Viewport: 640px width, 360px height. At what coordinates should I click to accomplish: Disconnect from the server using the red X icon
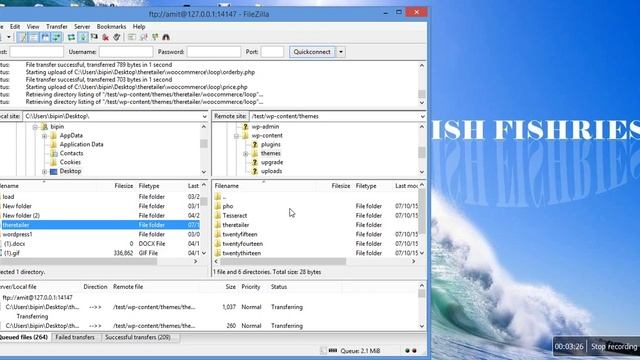[x=106, y=38]
